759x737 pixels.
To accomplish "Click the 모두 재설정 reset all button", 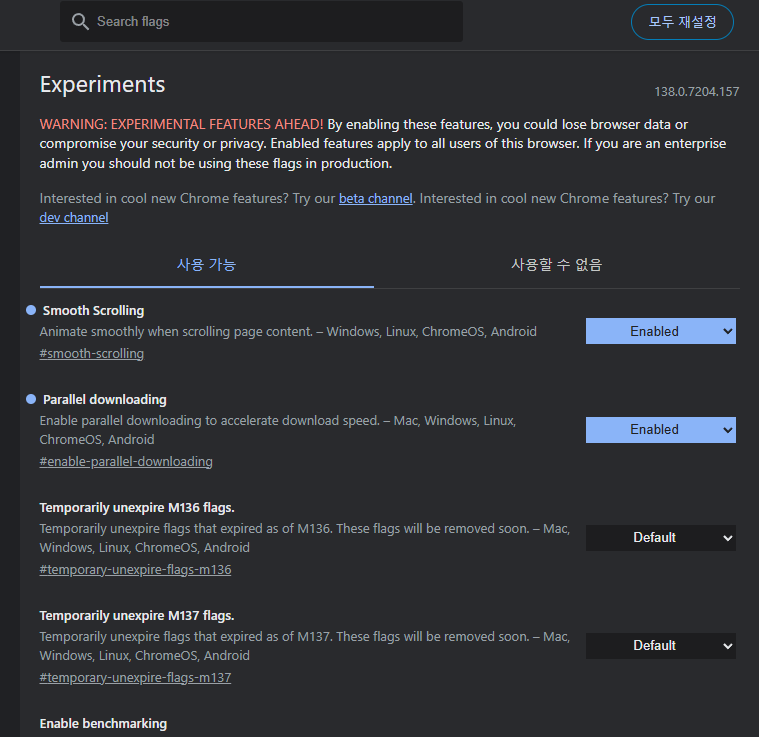I will (682, 22).
